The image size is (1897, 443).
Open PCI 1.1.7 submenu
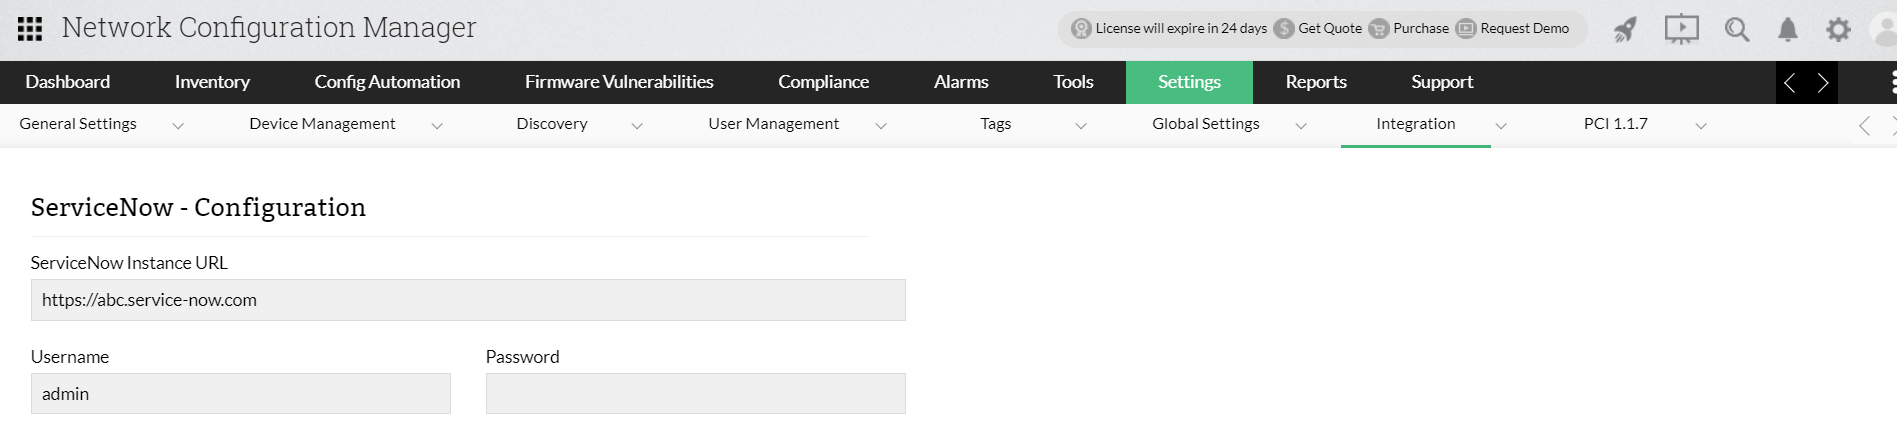[1616, 124]
